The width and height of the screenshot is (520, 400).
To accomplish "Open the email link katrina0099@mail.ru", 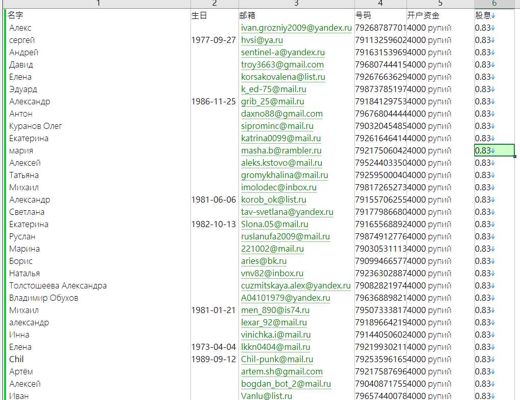I will (281, 138).
